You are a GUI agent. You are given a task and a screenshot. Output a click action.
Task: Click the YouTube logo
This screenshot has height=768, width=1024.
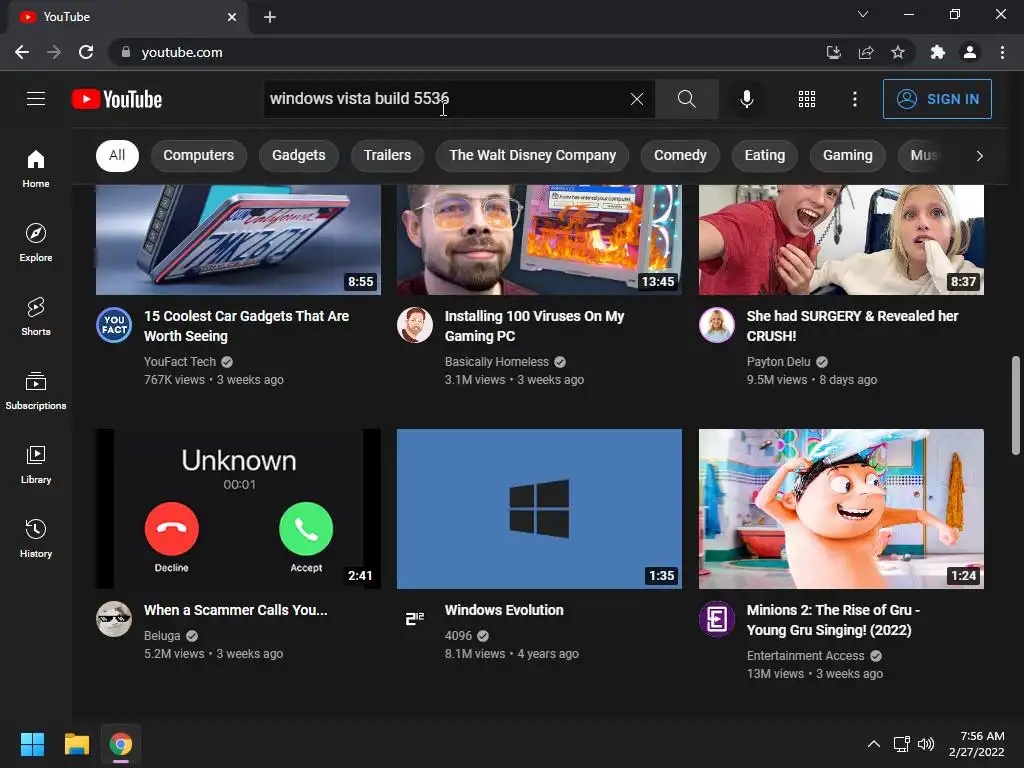pyautogui.click(x=117, y=99)
